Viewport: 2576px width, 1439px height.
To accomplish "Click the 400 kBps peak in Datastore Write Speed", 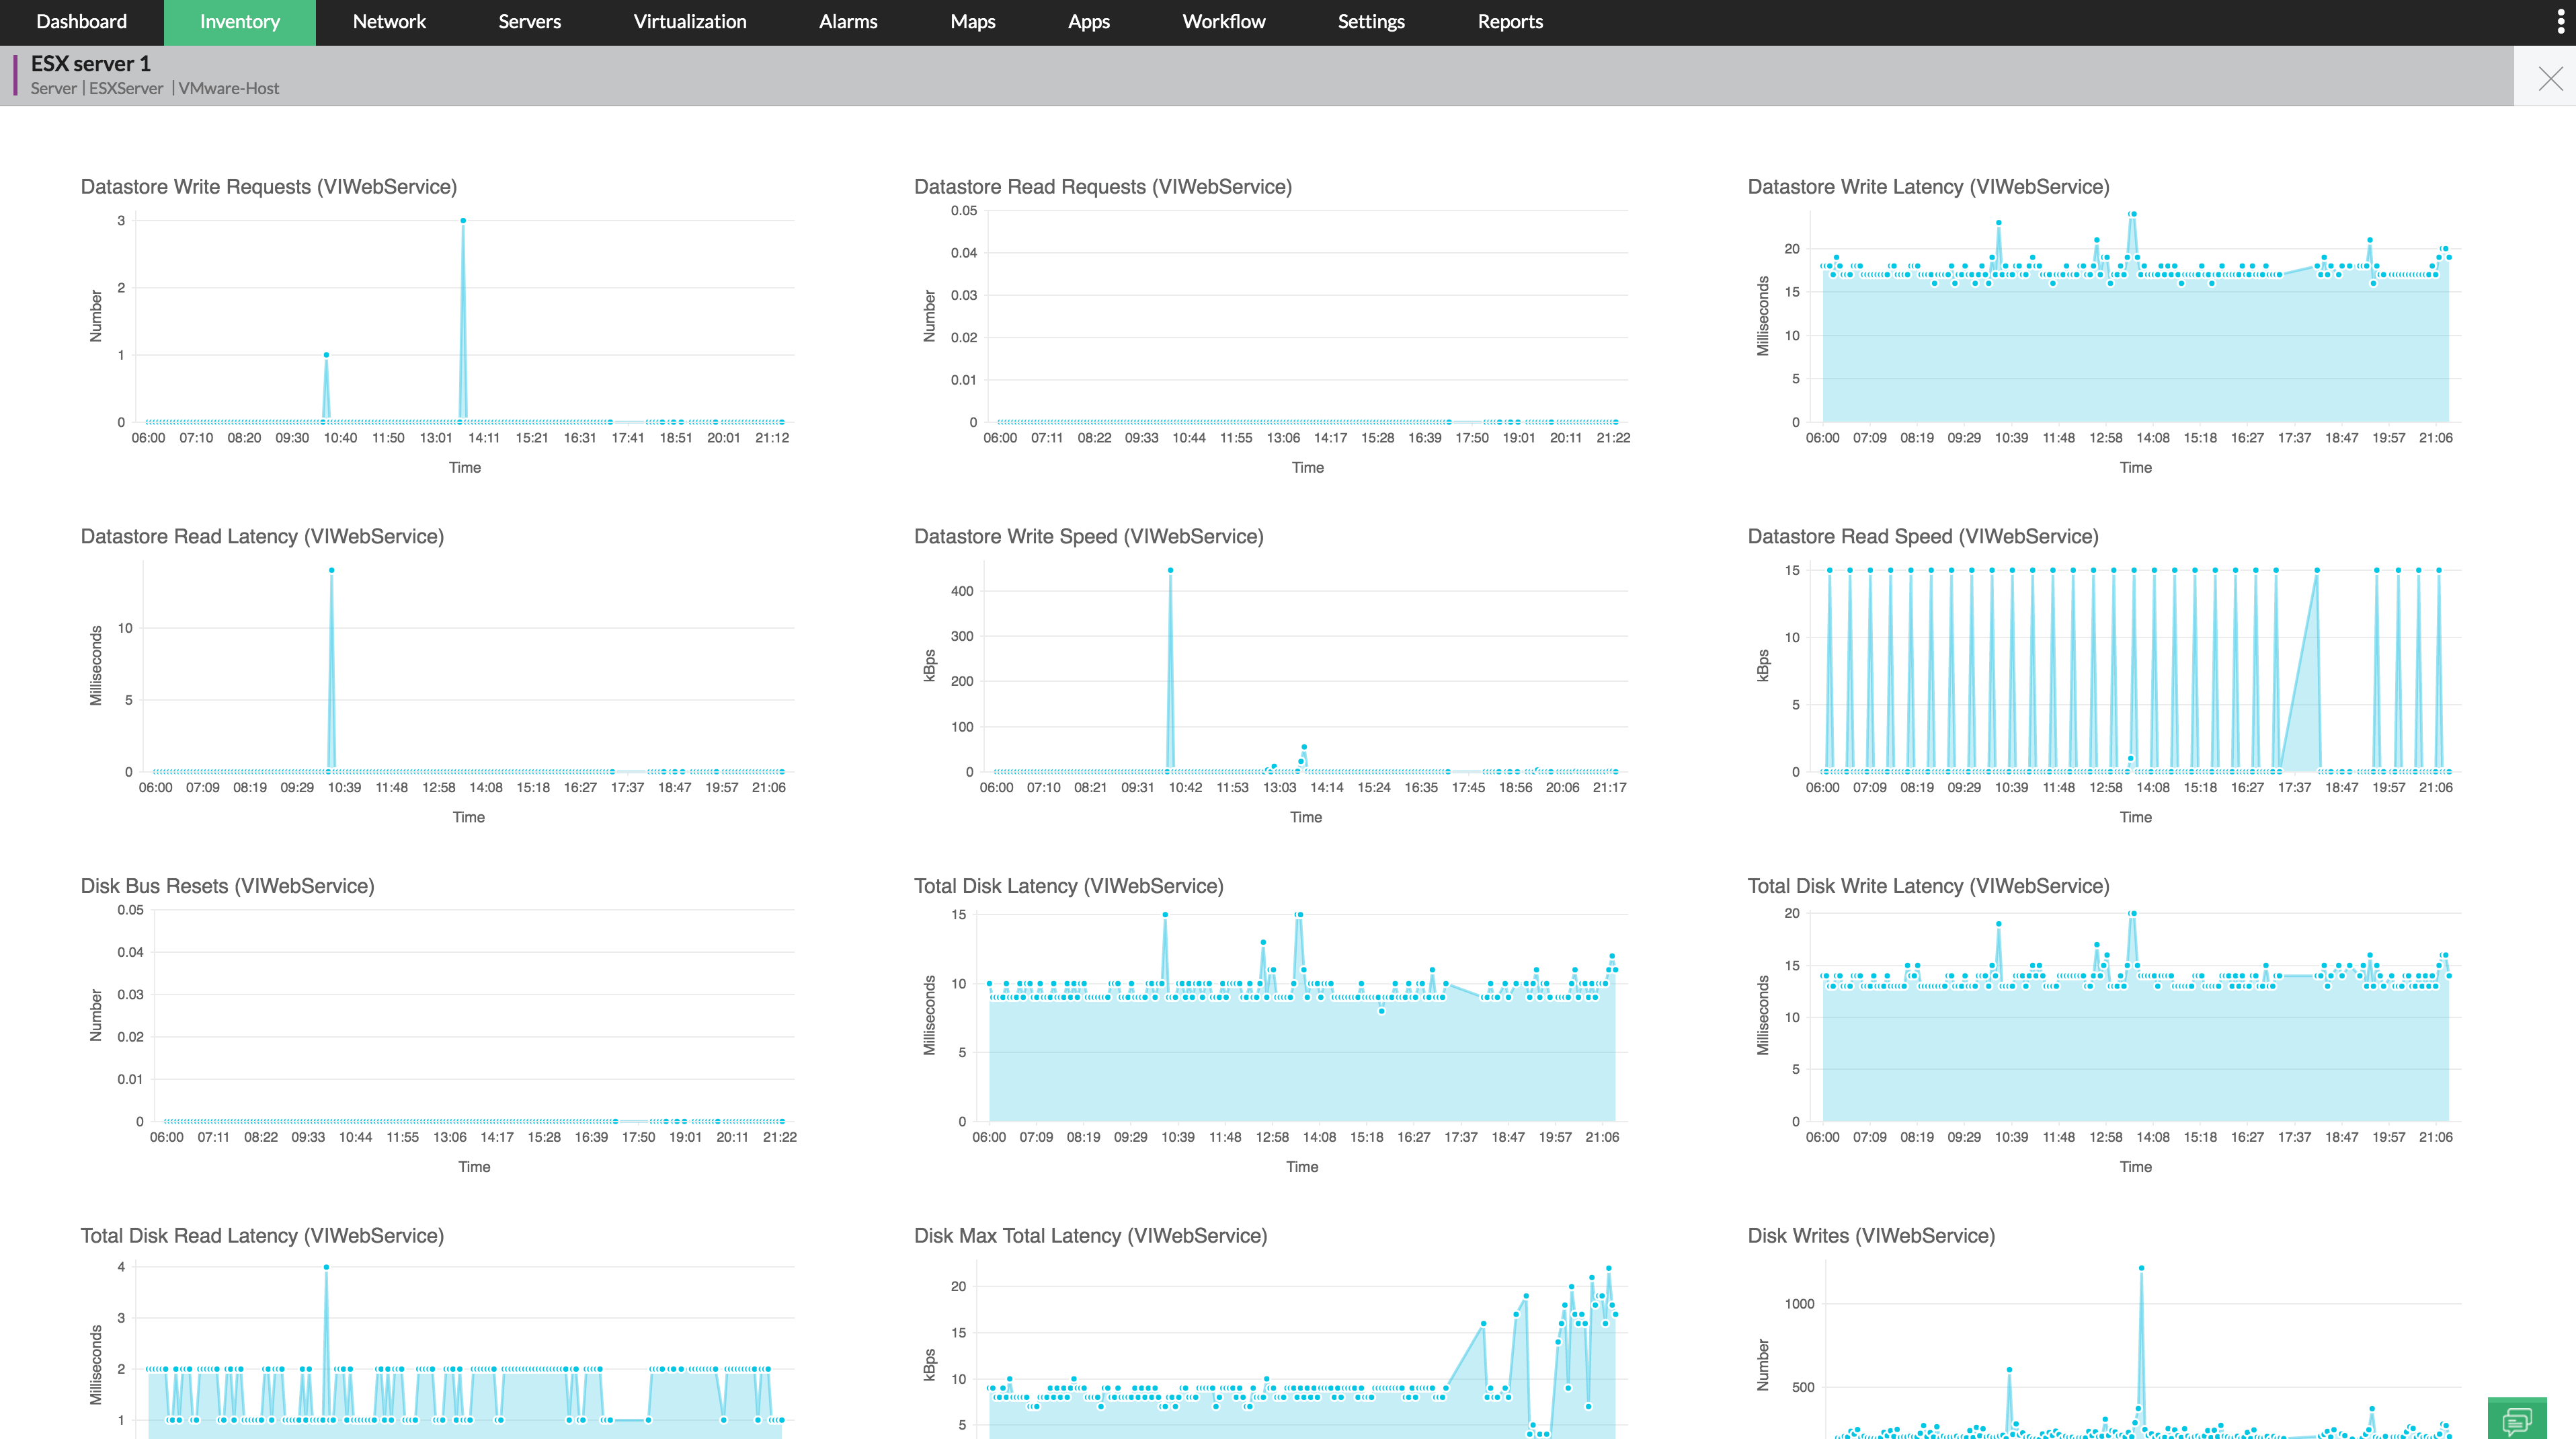I will pyautogui.click(x=1170, y=571).
